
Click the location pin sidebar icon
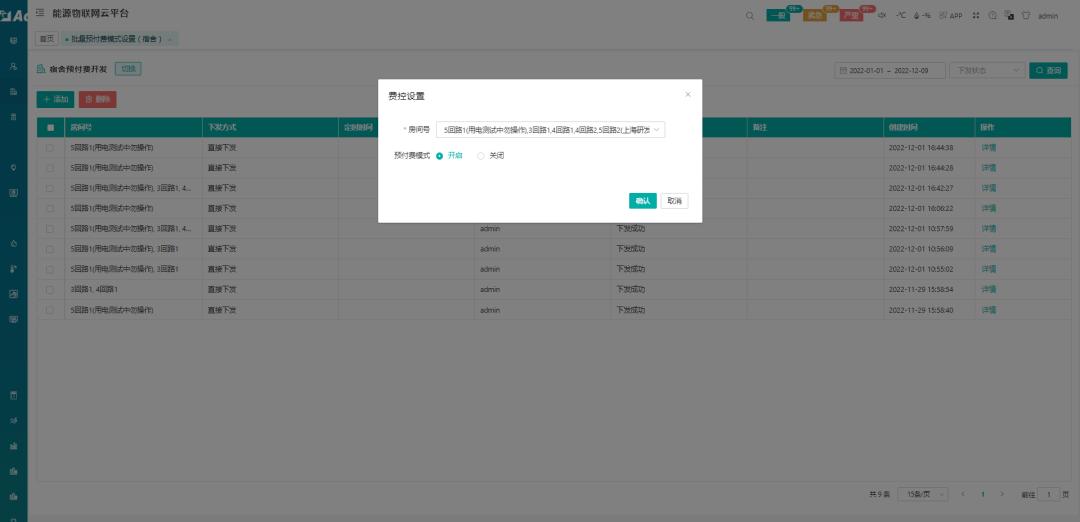13,167
